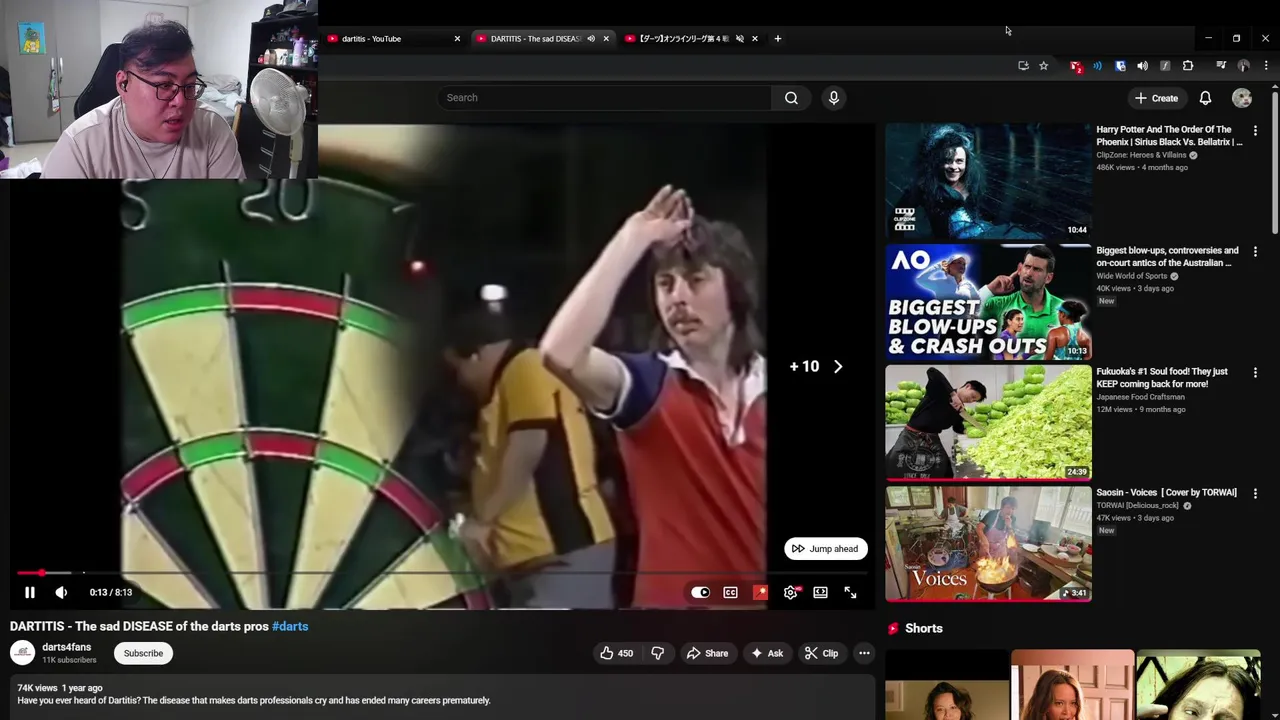Unmute the Japanese darts league tab

point(740,39)
